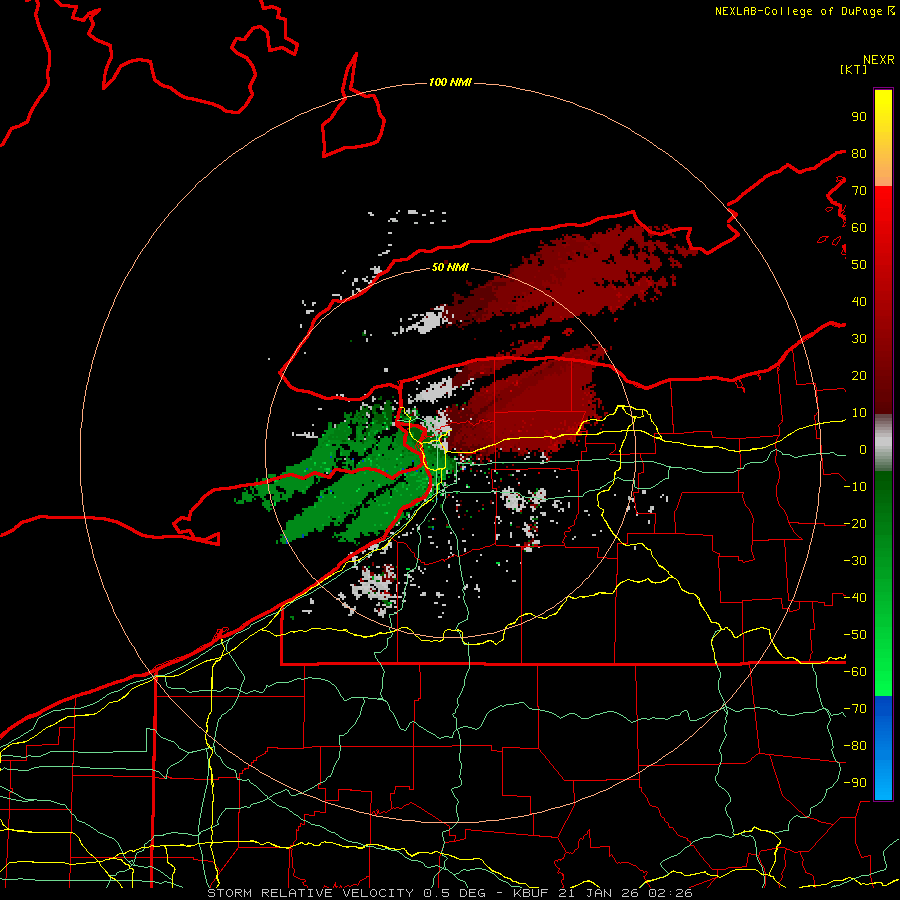Select the -70 value on velocity scale
Image resolution: width=900 pixels, height=900 pixels.
(x=855, y=709)
